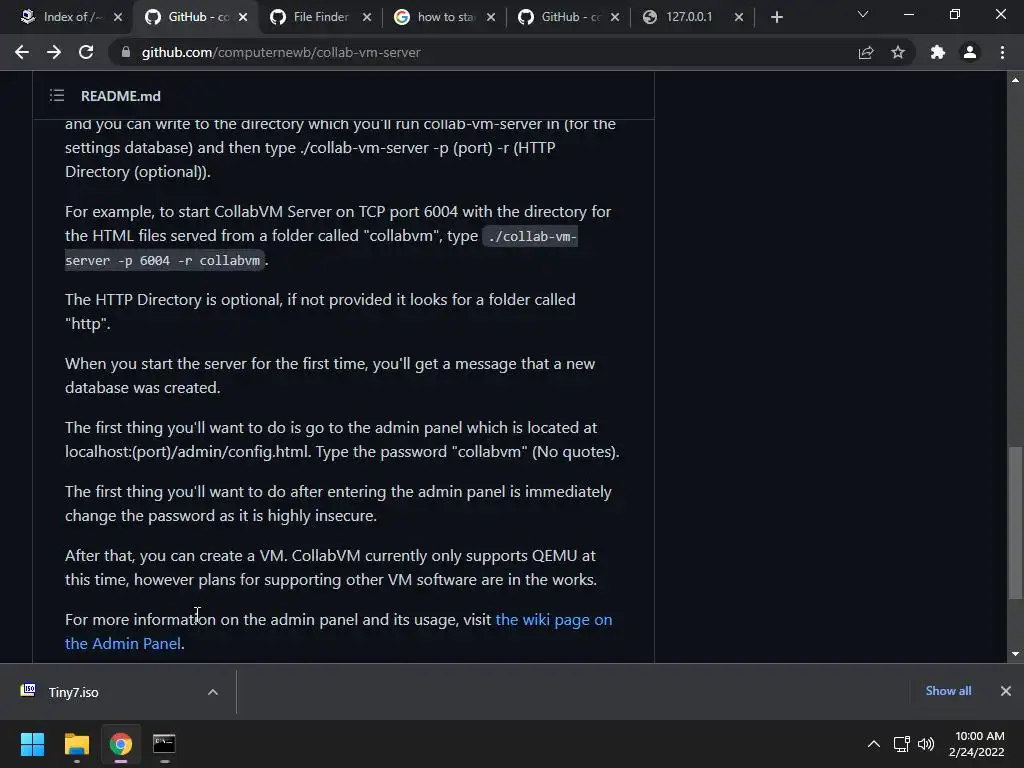This screenshot has width=1024, height=768.
Task: Close the downloads bar
Action: [1006, 691]
